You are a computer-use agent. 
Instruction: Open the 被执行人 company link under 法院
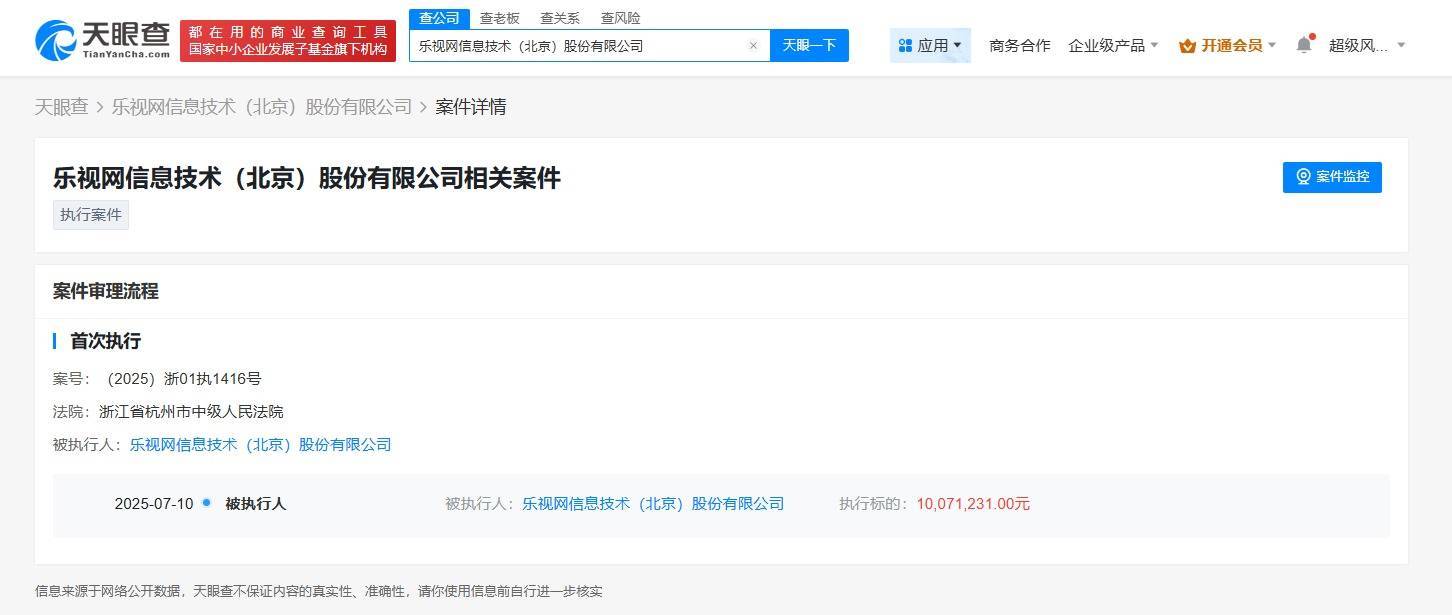coord(260,445)
